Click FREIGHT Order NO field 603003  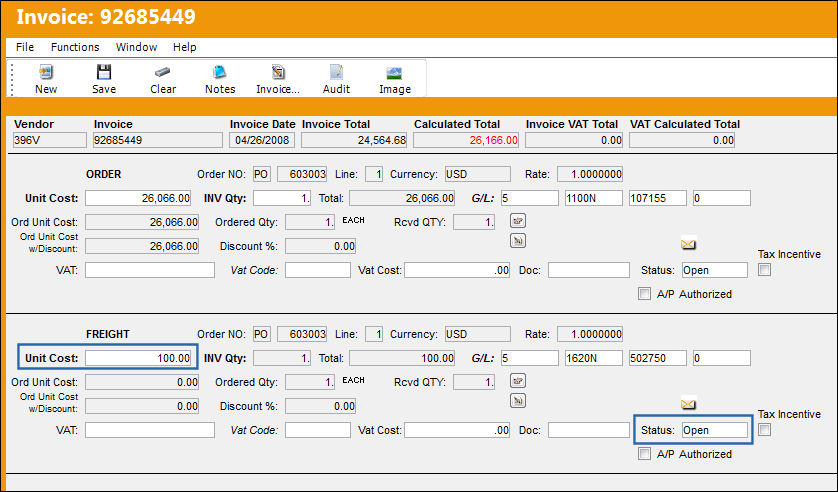pyautogui.click(x=302, y=334)
